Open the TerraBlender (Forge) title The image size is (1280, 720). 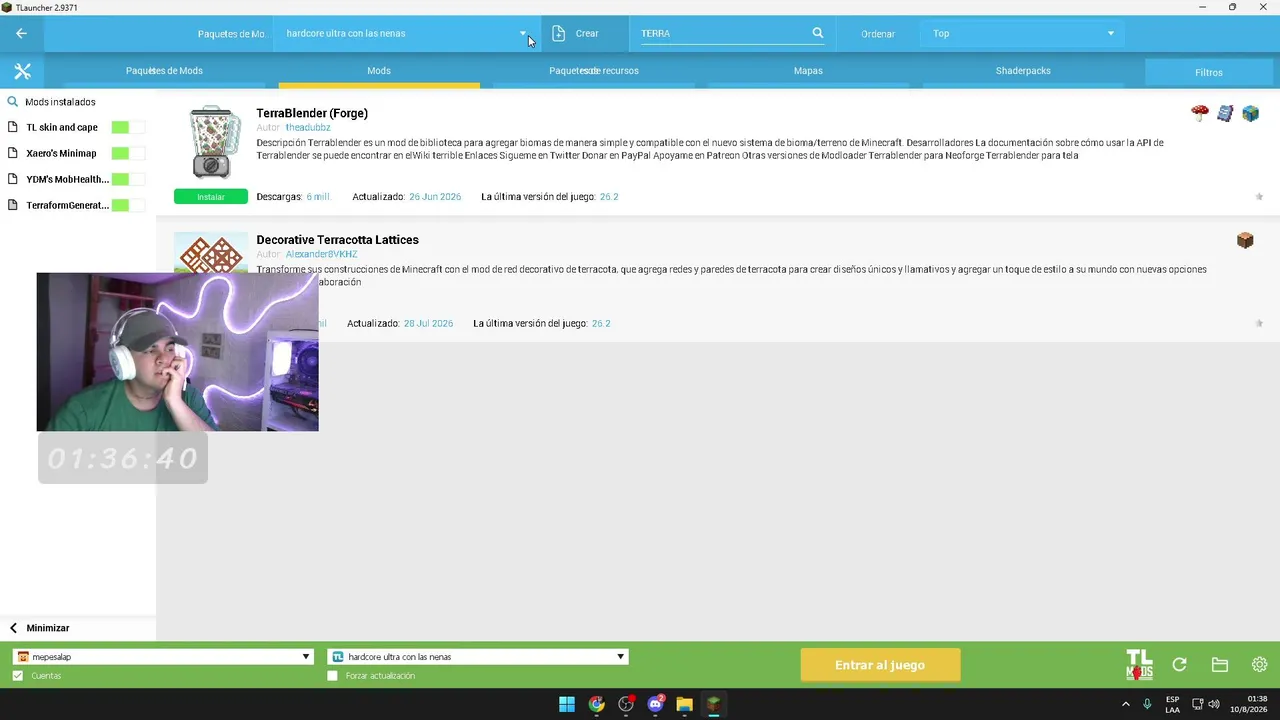coord(312,113)
